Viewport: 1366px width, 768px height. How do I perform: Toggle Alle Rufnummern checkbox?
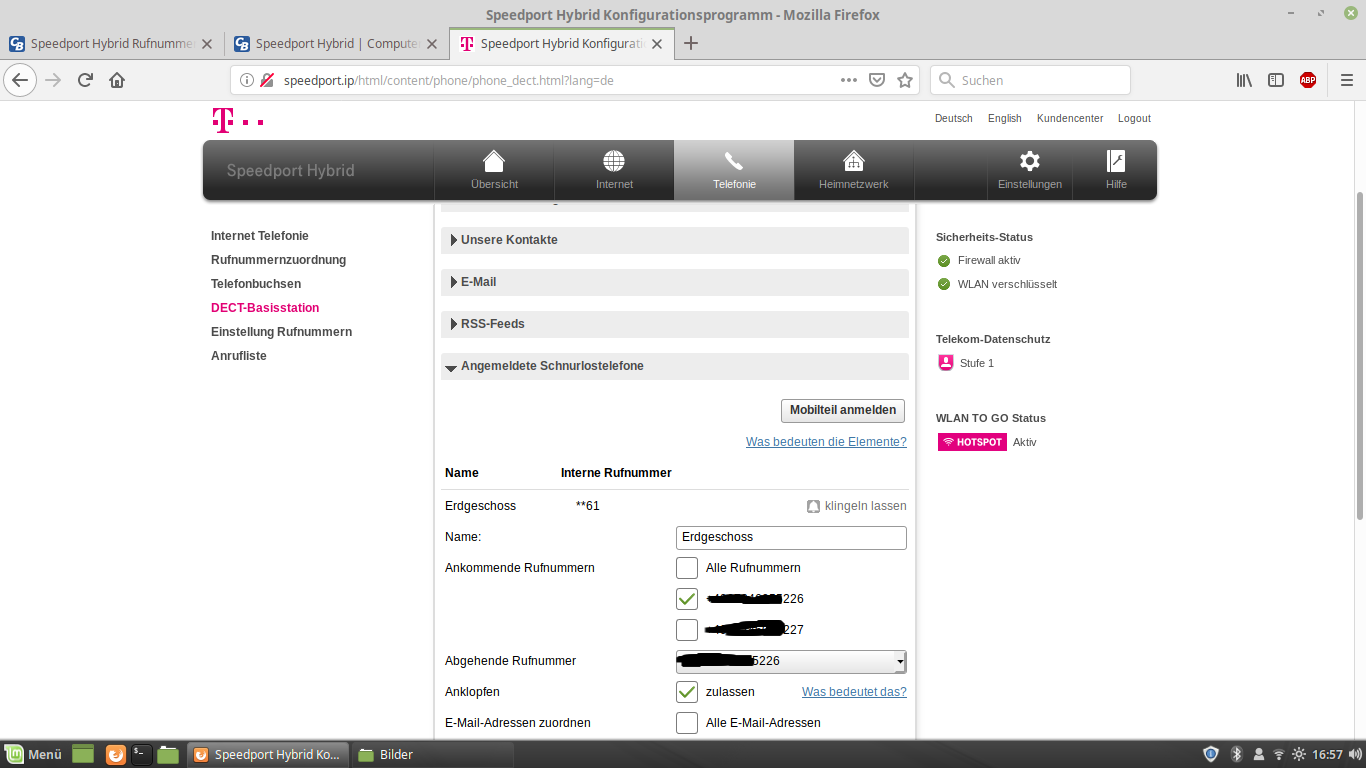[686, 568]
